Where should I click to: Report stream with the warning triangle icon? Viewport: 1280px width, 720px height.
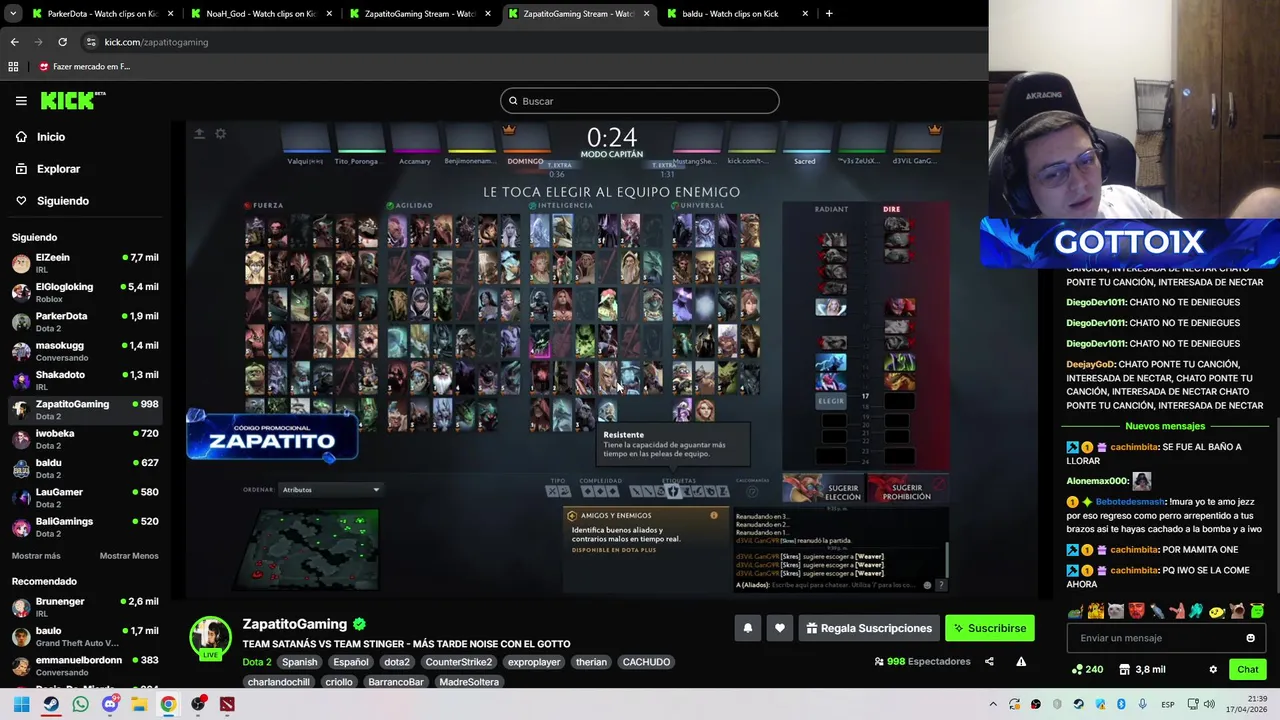(1021, 661)
